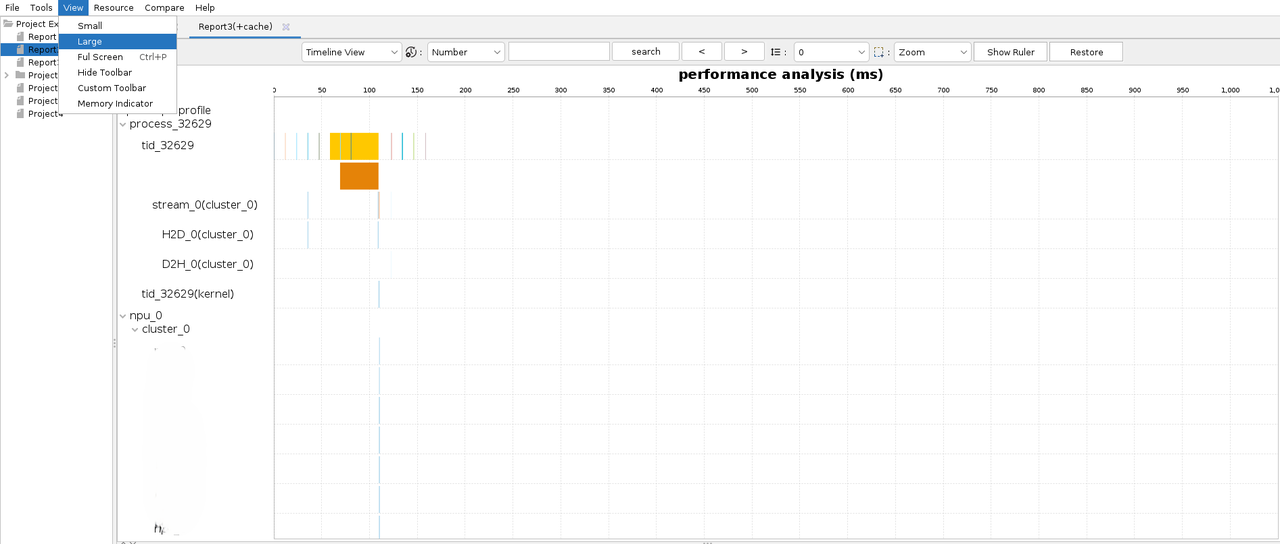Click the Show Ruler button
Viewport: 1280px width, 544px height.
point(1010,52)
